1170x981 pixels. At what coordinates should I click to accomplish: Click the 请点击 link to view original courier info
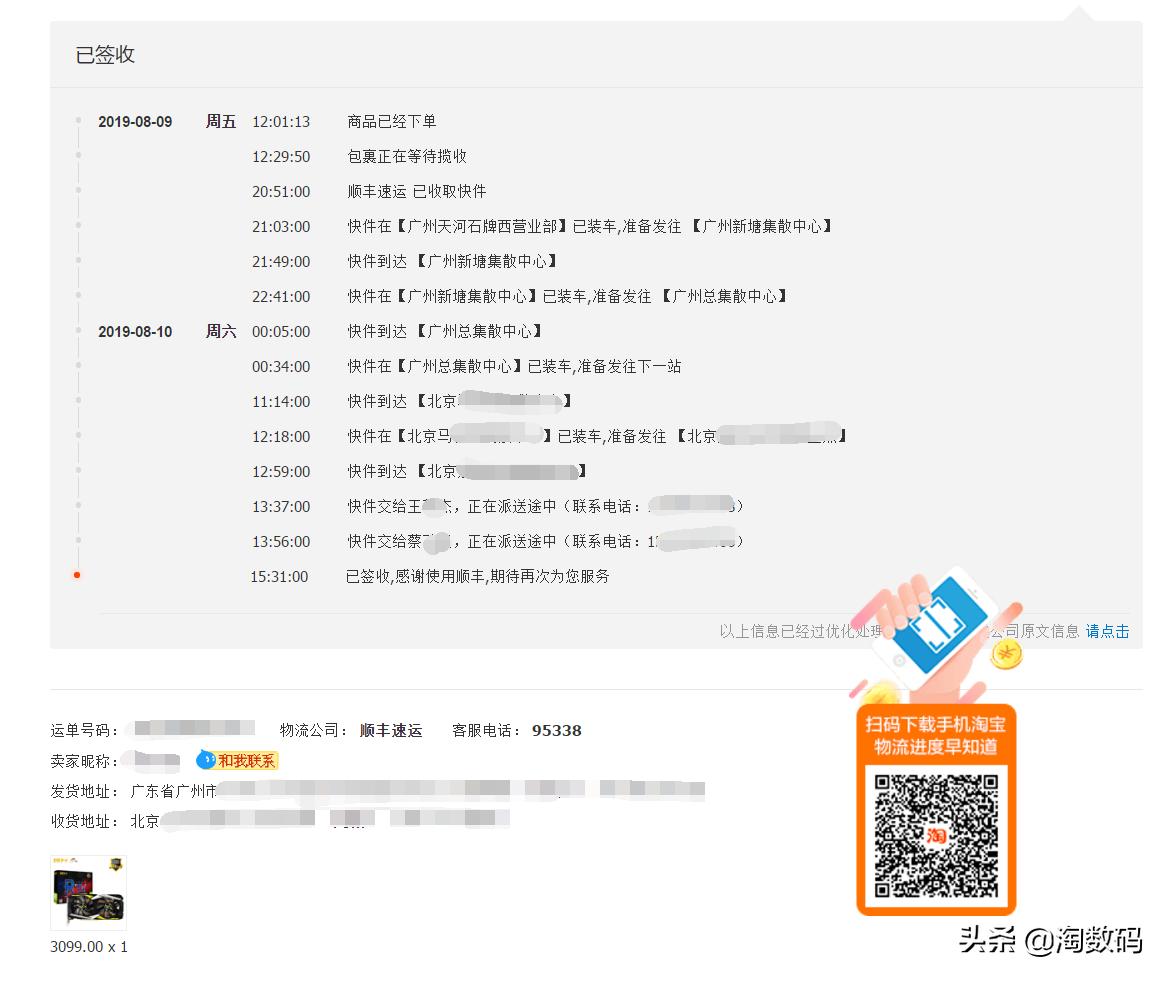[x=1107, y=631]
